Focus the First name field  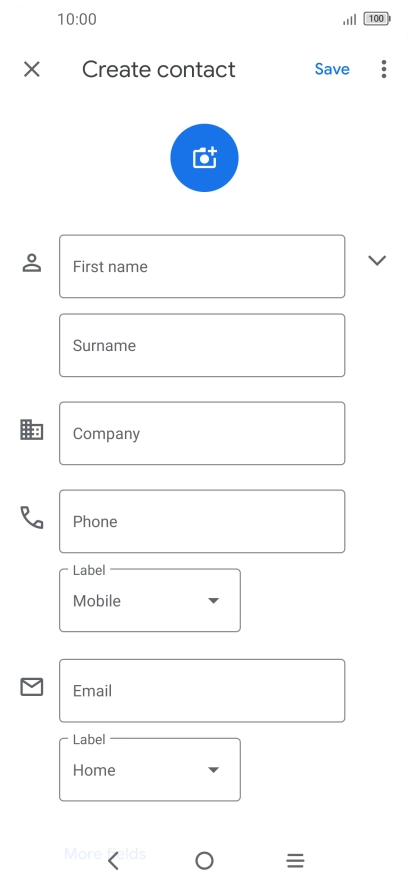pyautogui.click(x=202, y=266)
